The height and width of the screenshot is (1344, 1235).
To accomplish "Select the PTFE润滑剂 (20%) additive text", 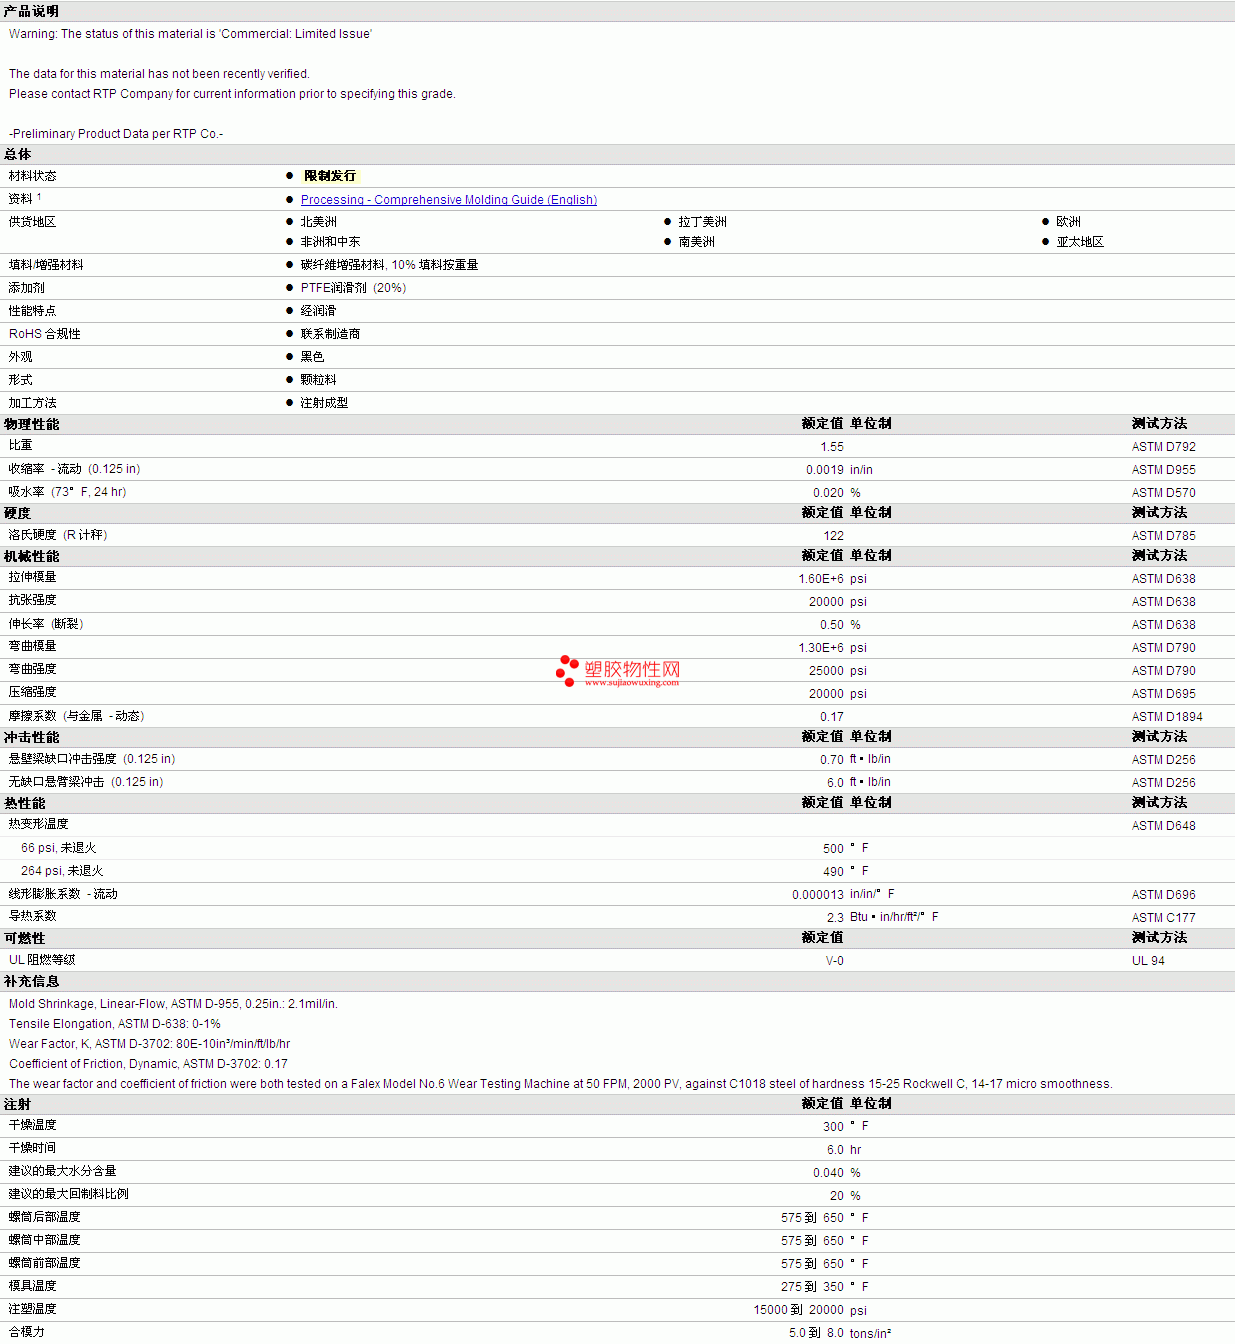I will point(353,288).
